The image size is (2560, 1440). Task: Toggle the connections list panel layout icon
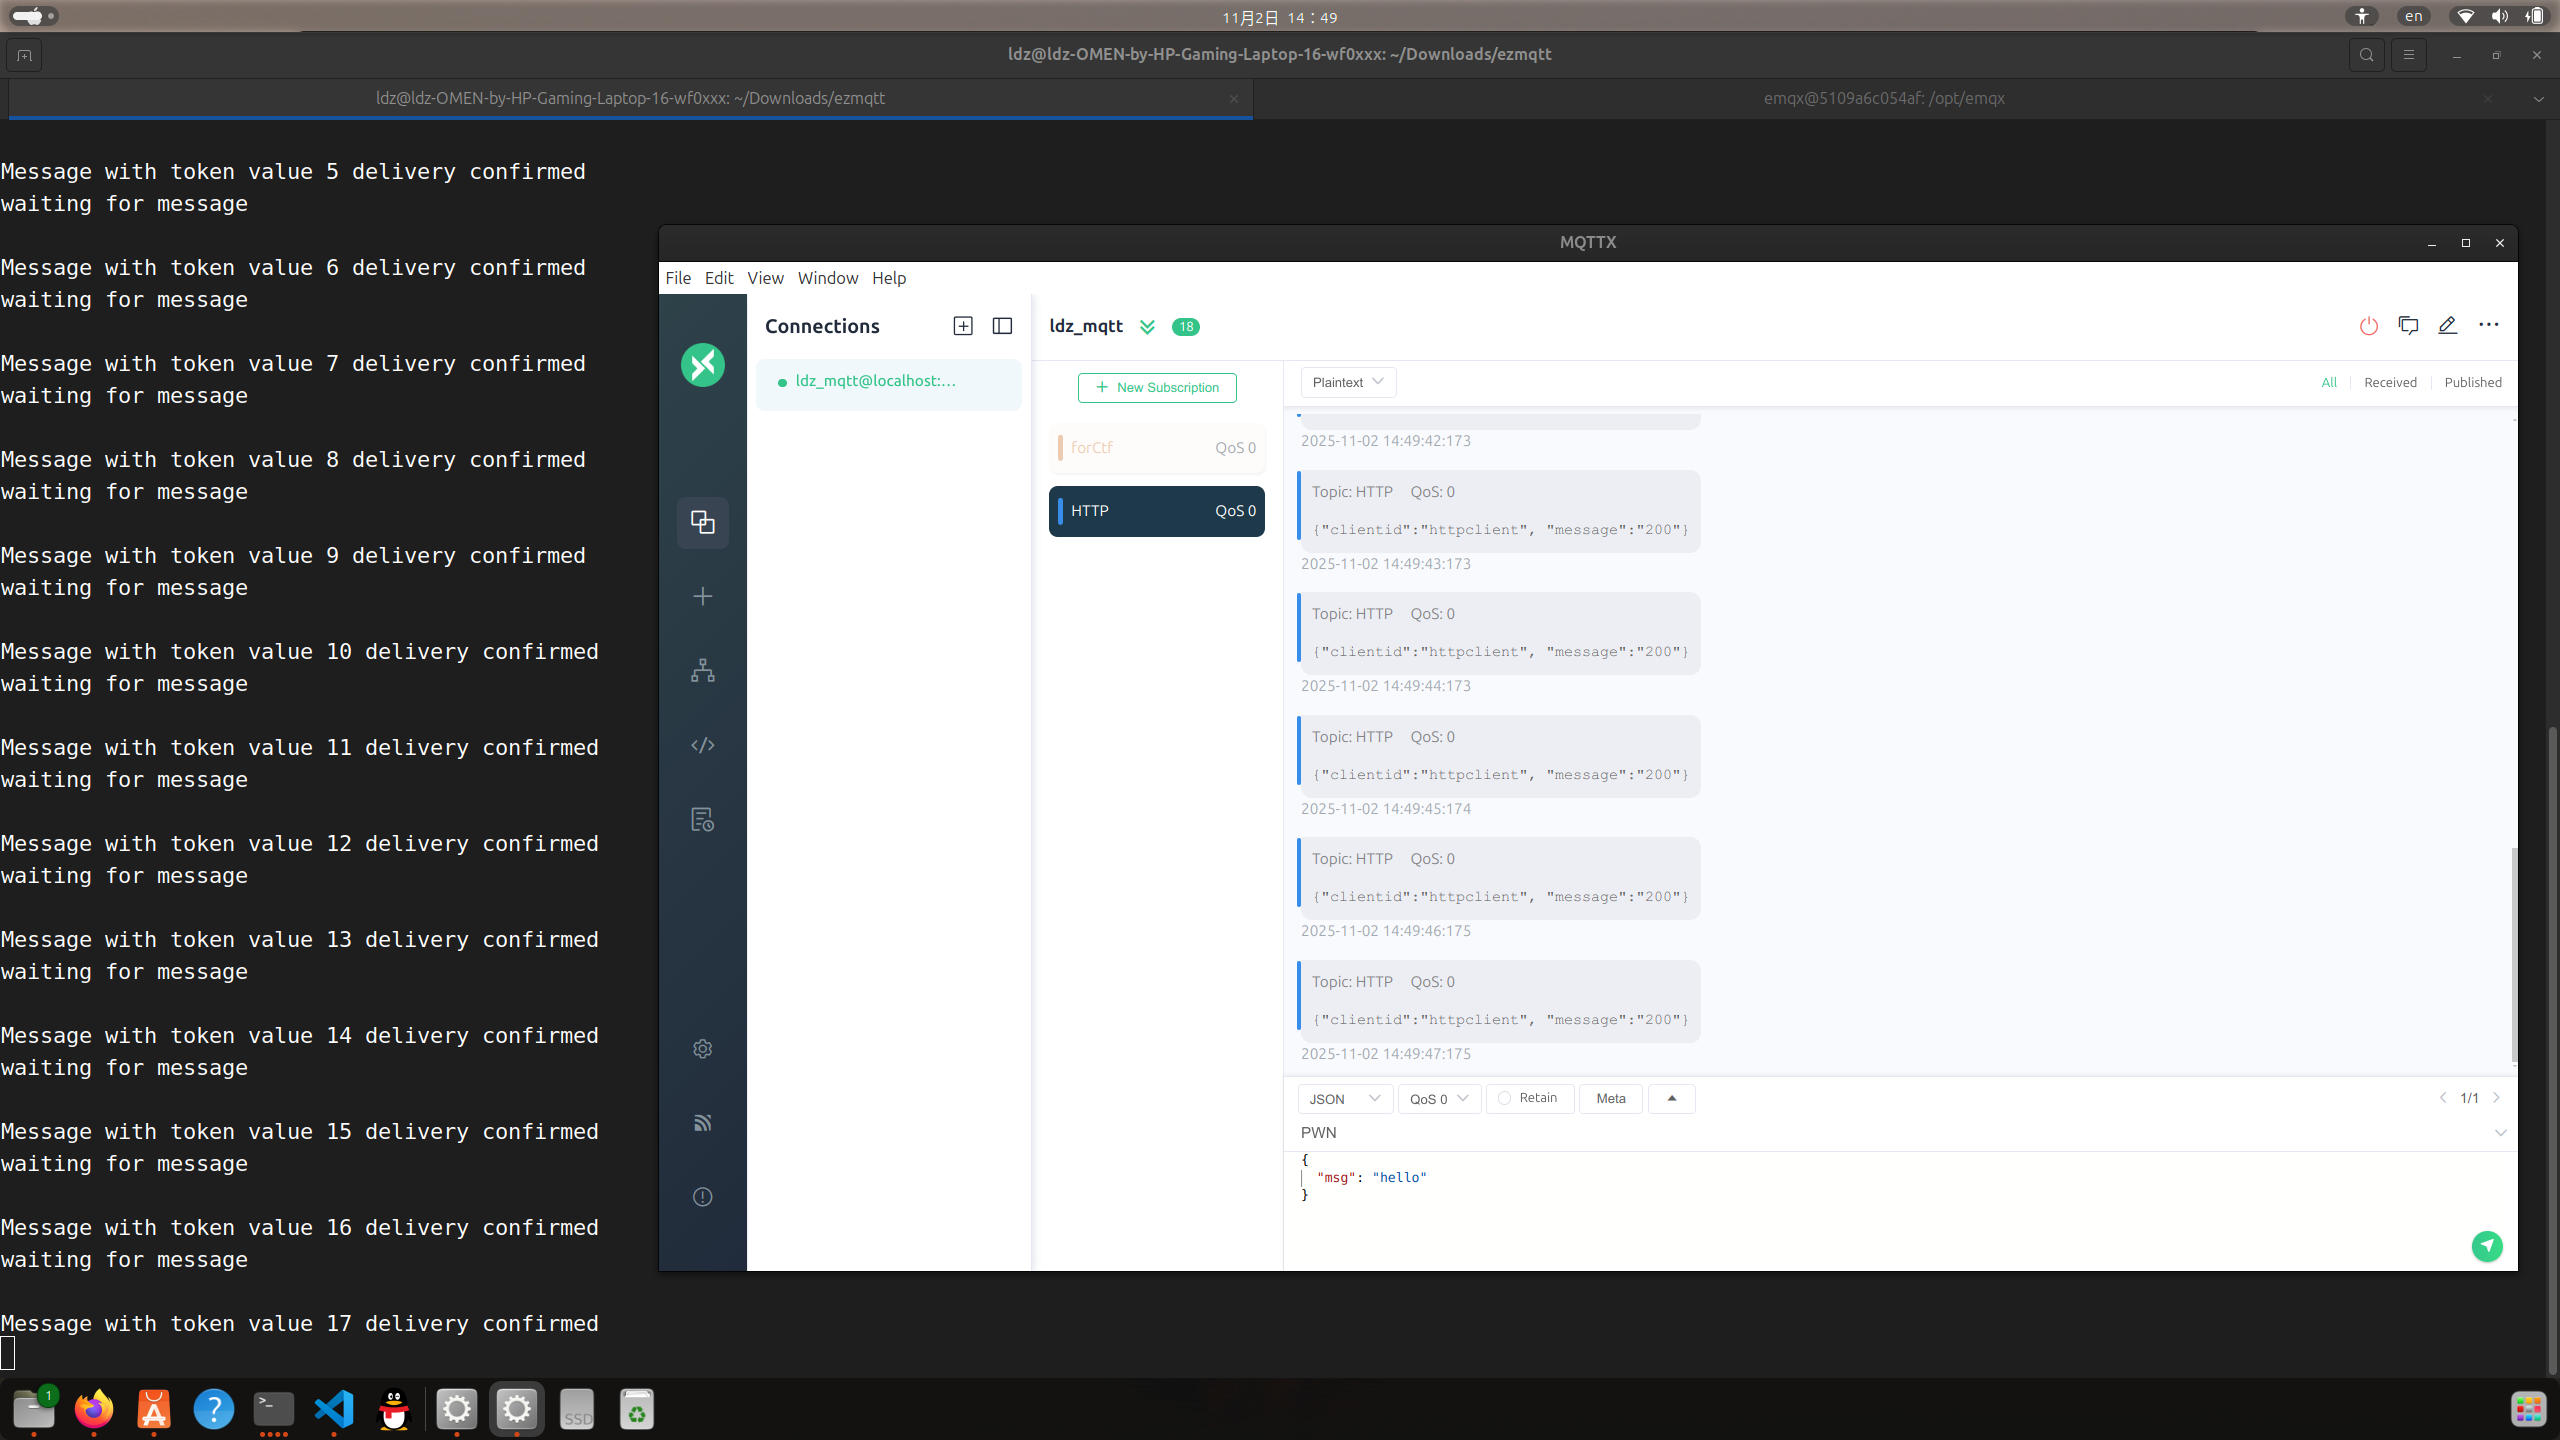pyautogui.click(x=1002, y=326)
